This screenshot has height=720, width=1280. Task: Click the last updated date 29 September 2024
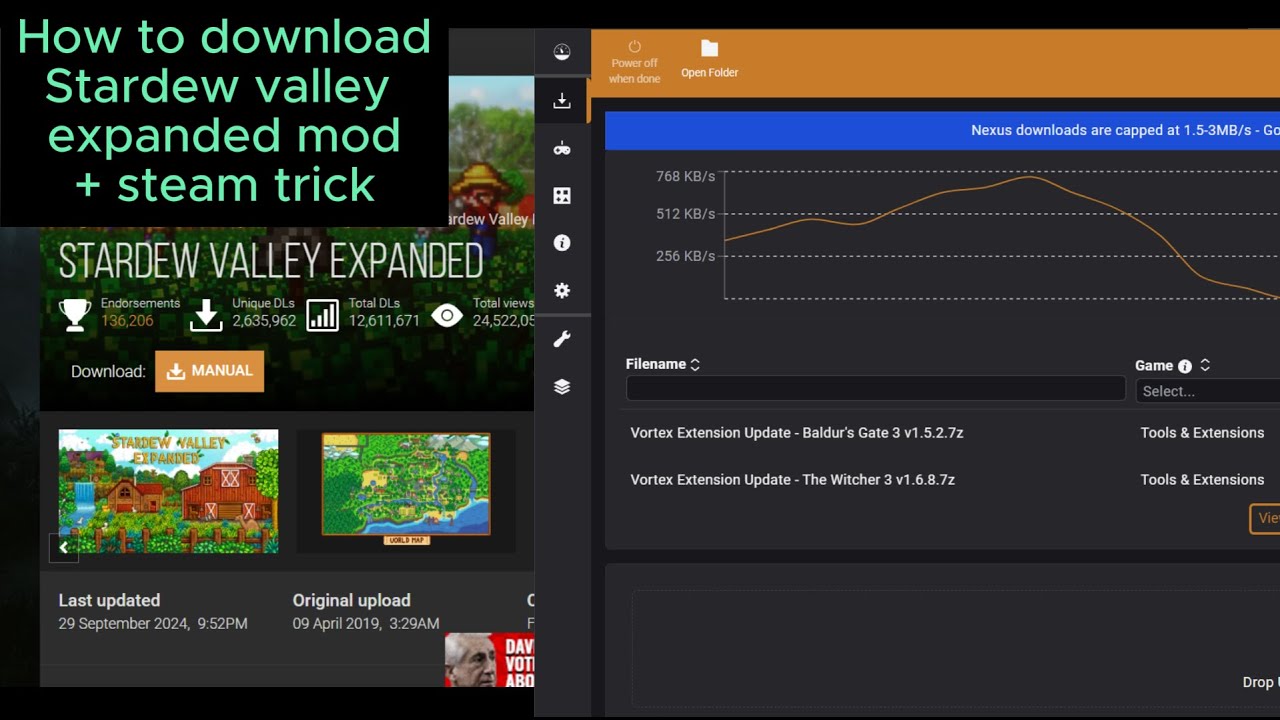click(153, 624)
